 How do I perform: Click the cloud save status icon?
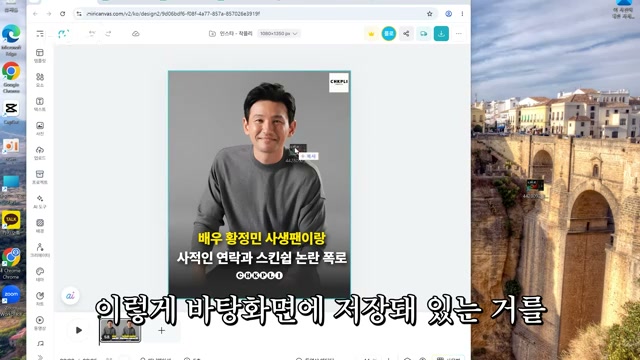(136, 33)
